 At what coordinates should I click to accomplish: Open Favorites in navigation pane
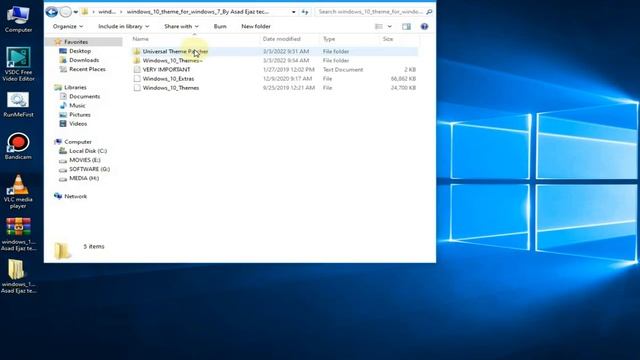pos(76,42)
